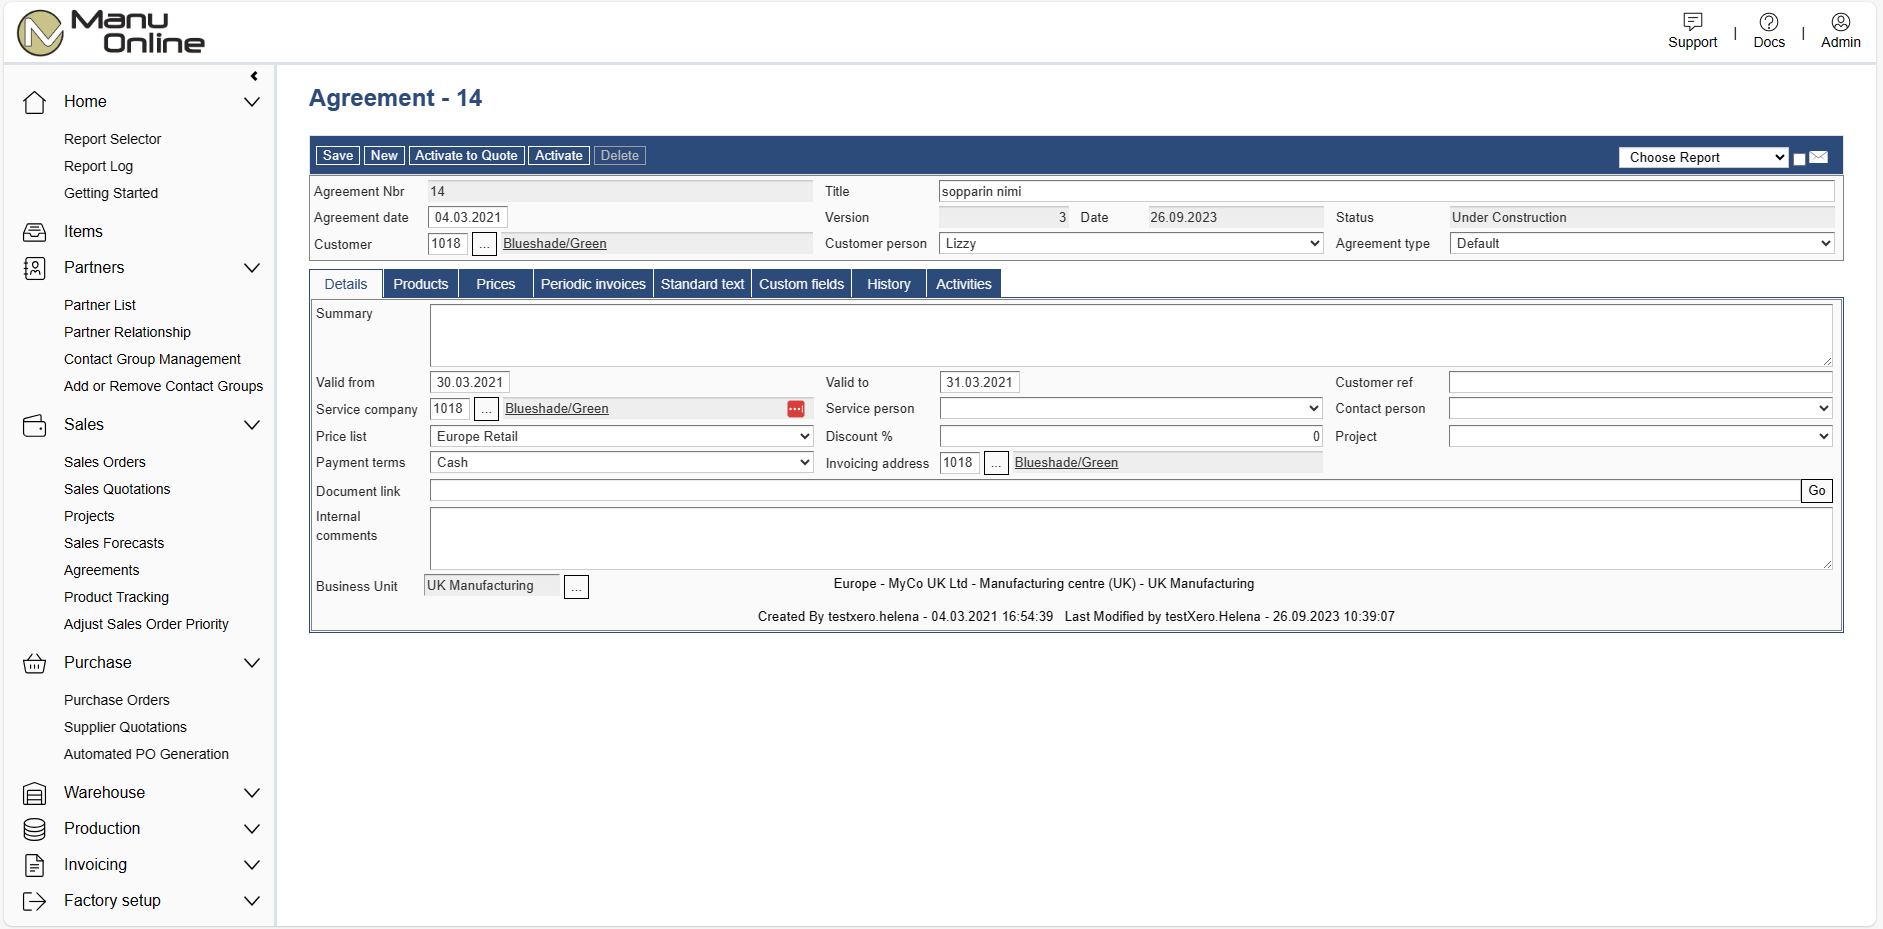This screenshot has height=929, width=1883.
Task: Click the red icon in Service company field
Action: point(796,409)
